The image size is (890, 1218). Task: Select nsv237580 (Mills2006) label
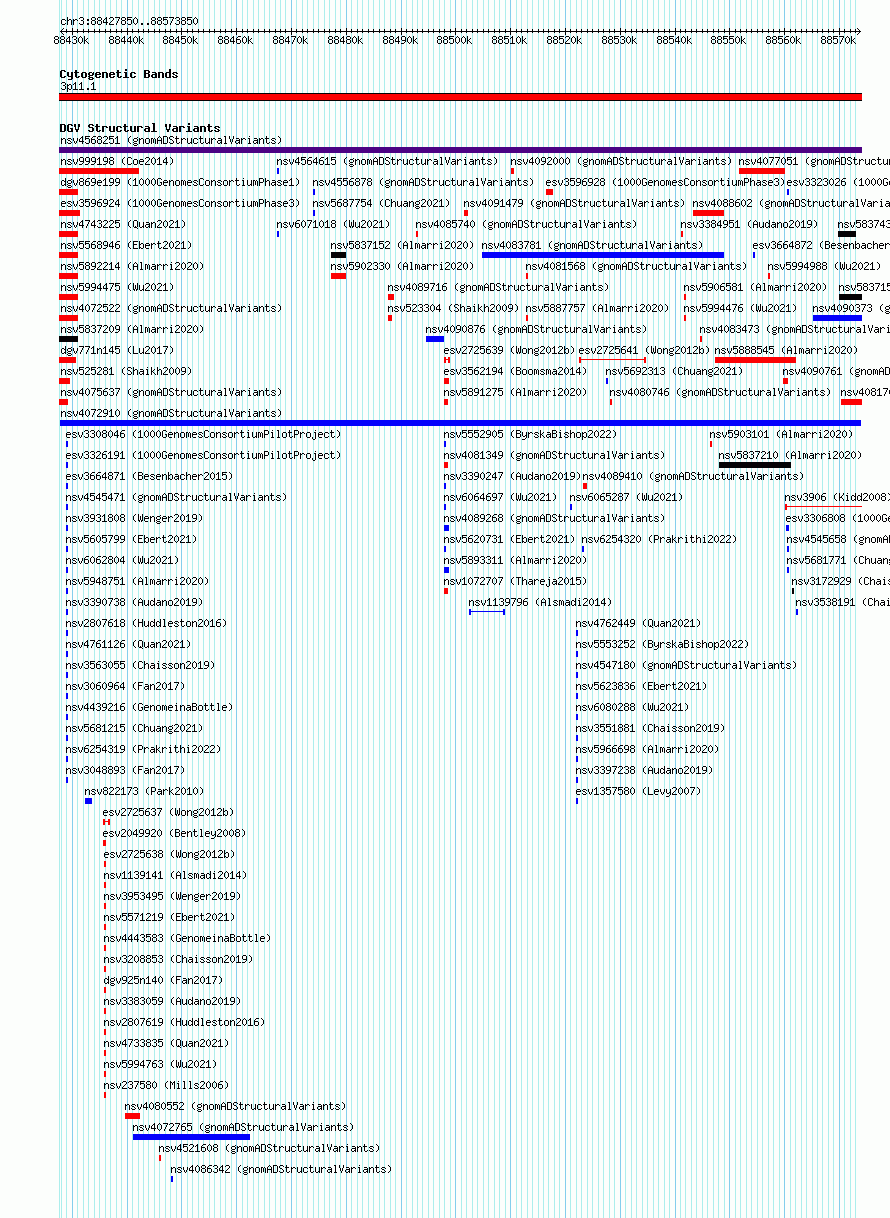(x=166, y=1085)
